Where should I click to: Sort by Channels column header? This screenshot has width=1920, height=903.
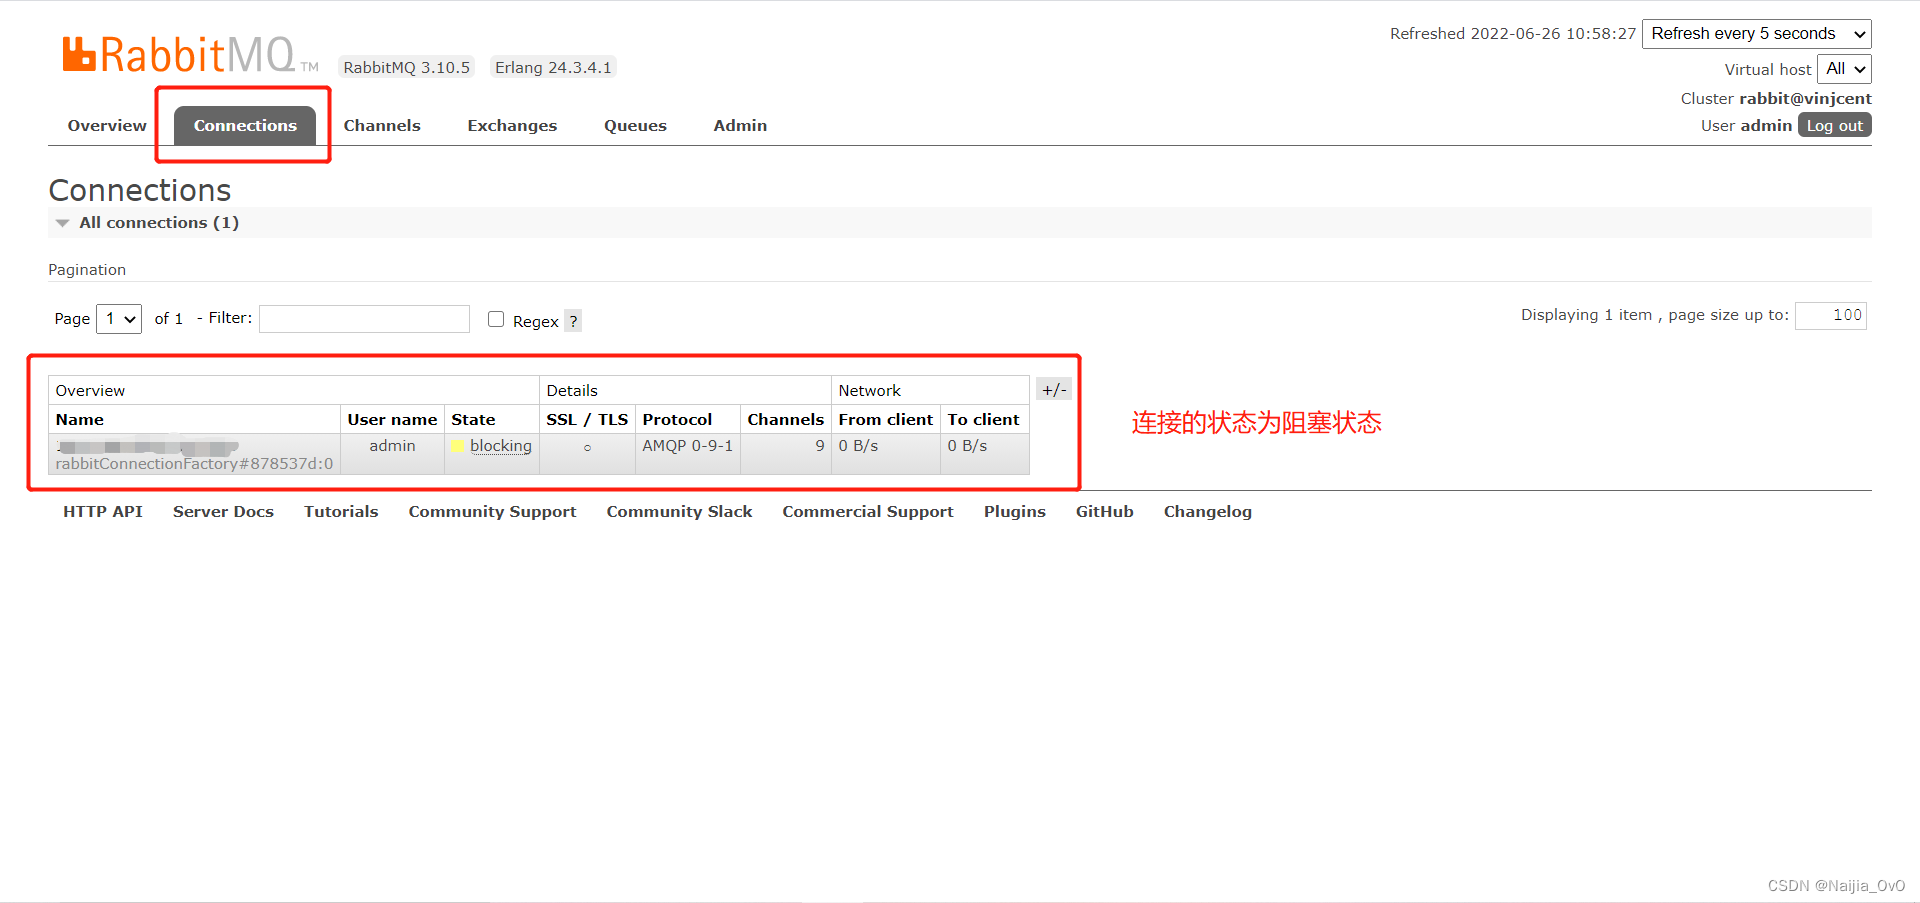(x=785, y=420)
